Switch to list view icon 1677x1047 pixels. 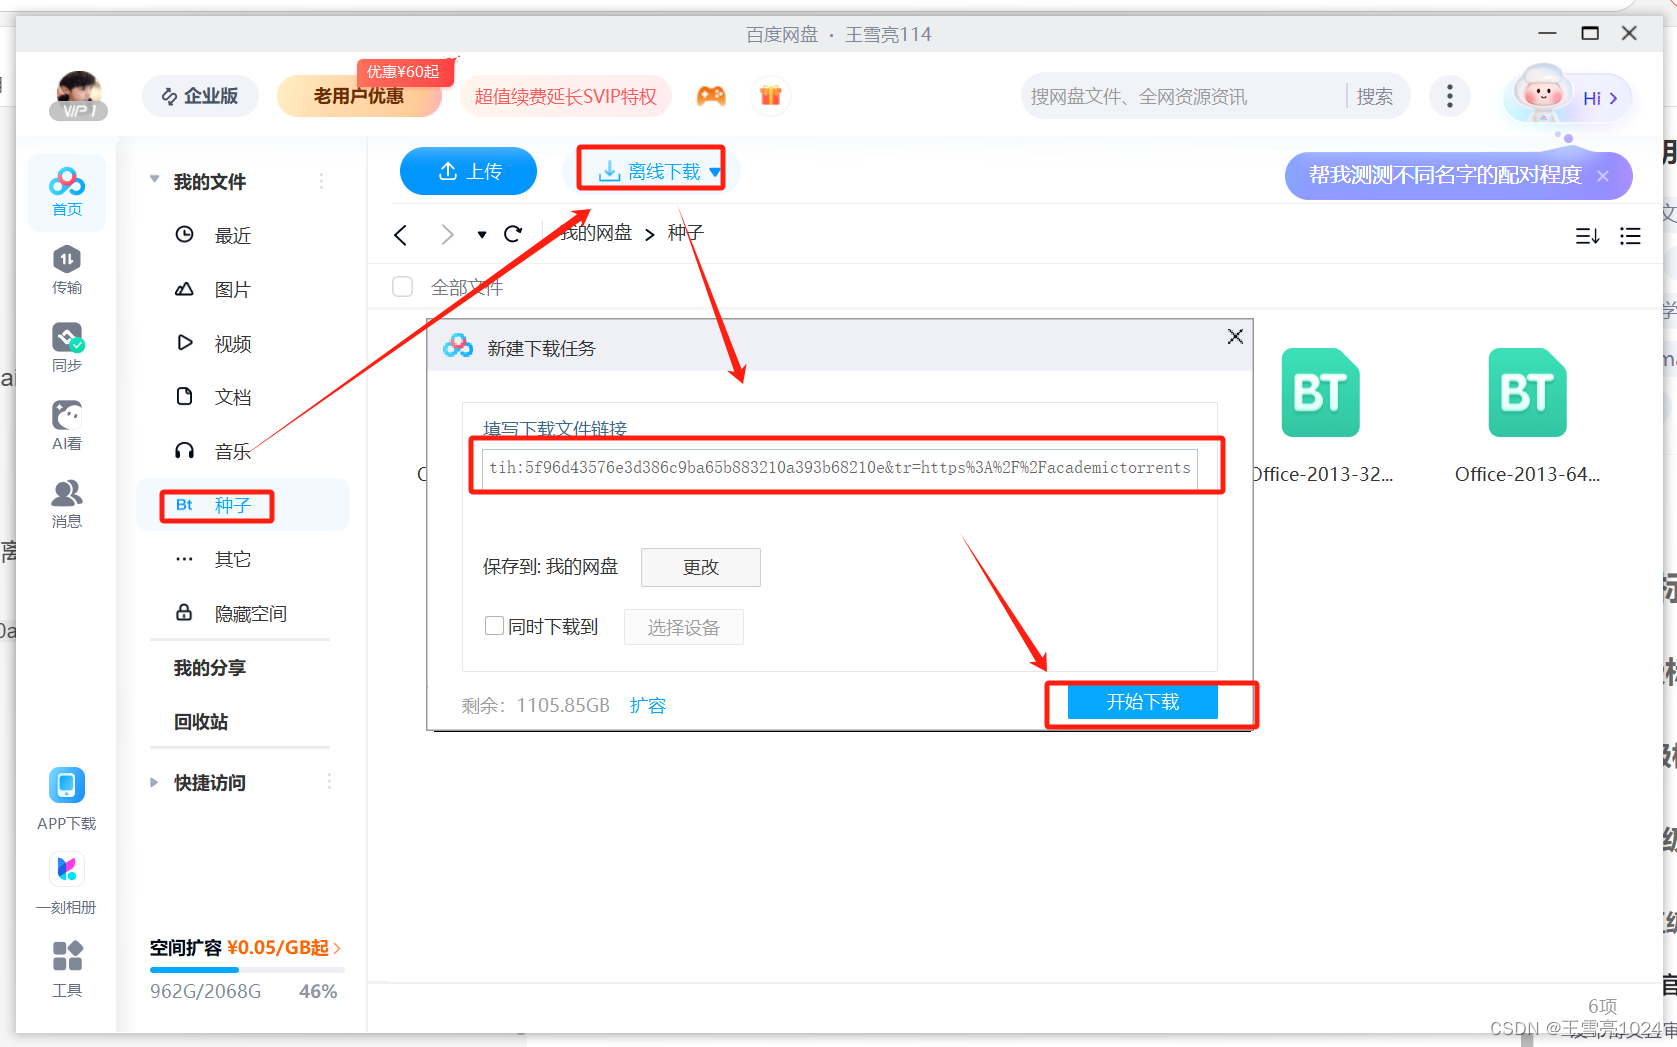[1630, 236]
